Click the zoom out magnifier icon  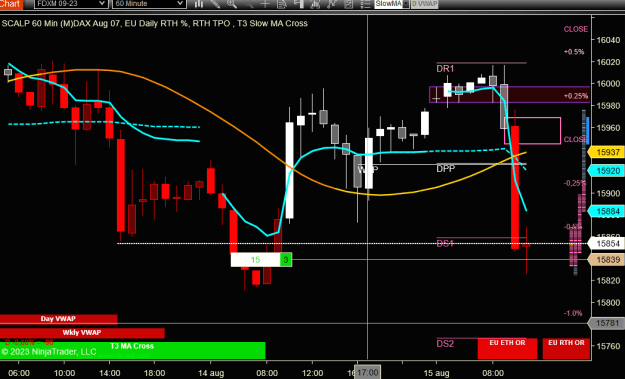[248, 4]
